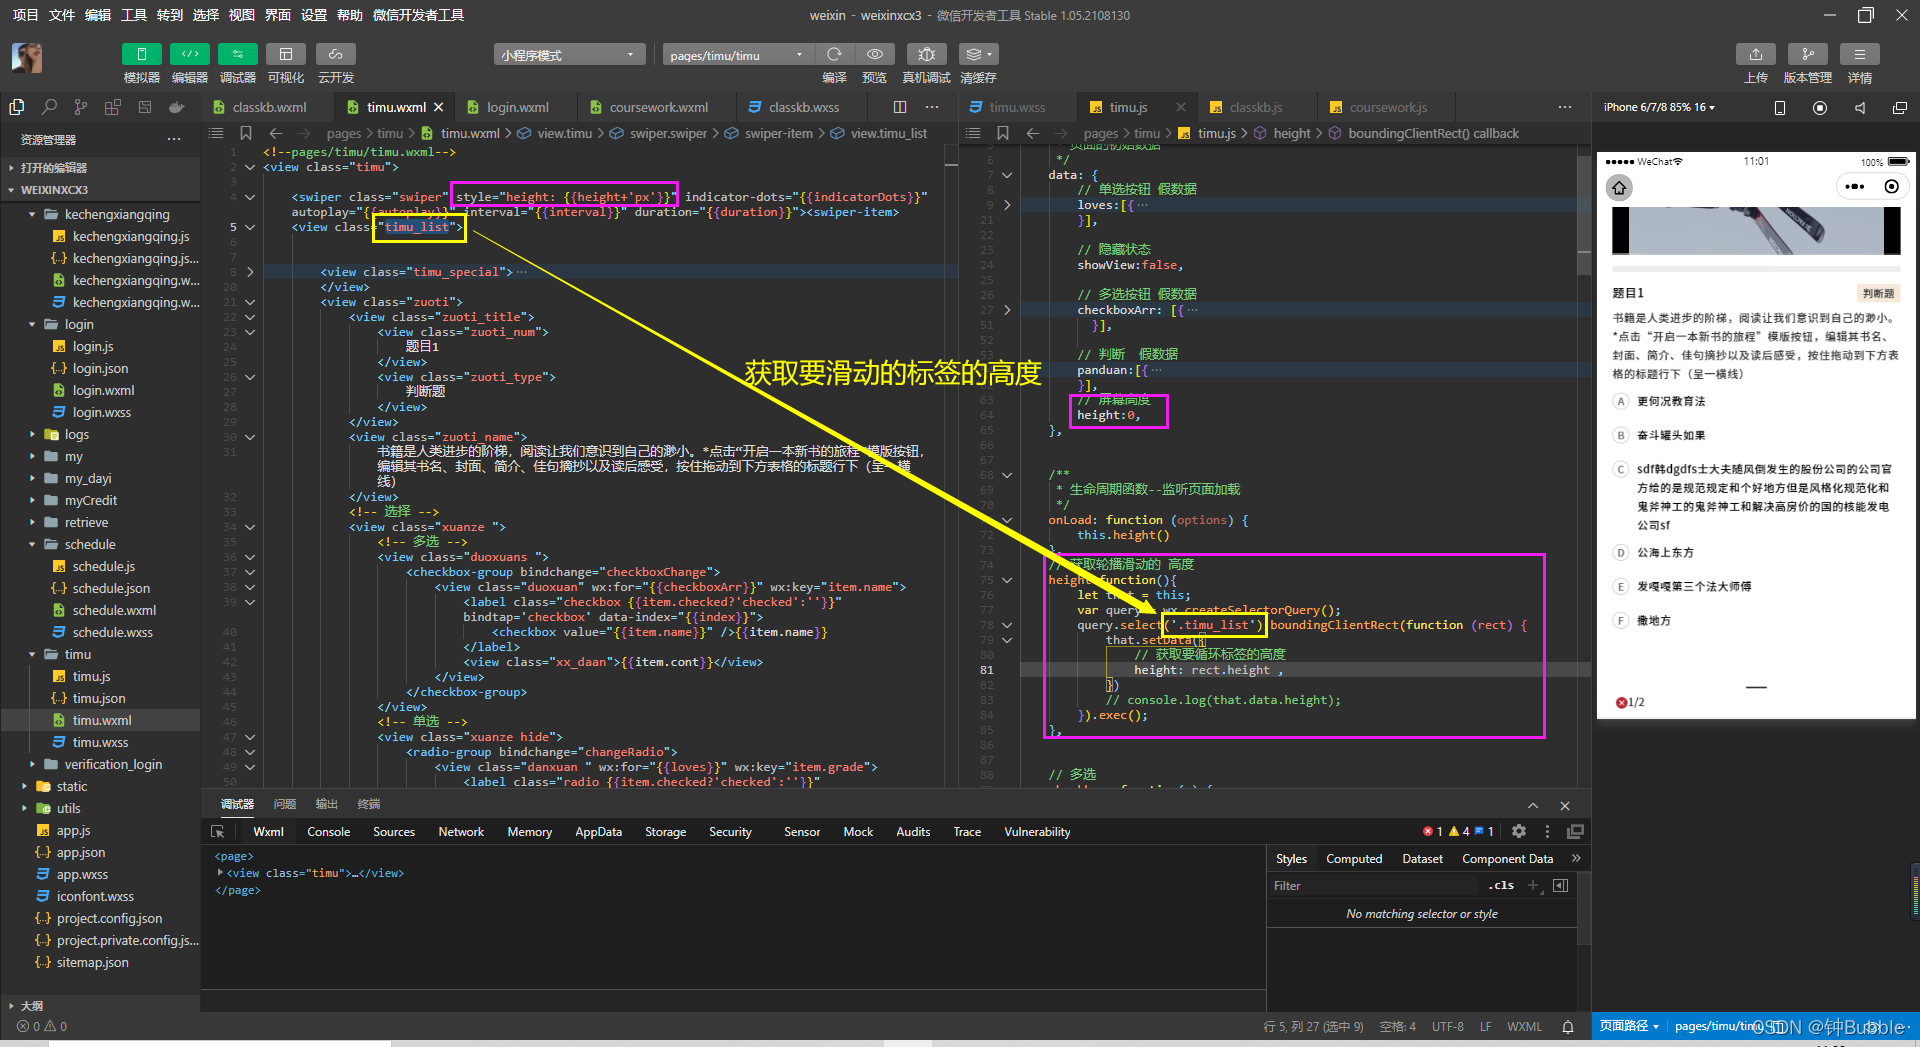Open the AppData devtools tab
This screenshot has height=1047, width=1920.
pos(598,832)
